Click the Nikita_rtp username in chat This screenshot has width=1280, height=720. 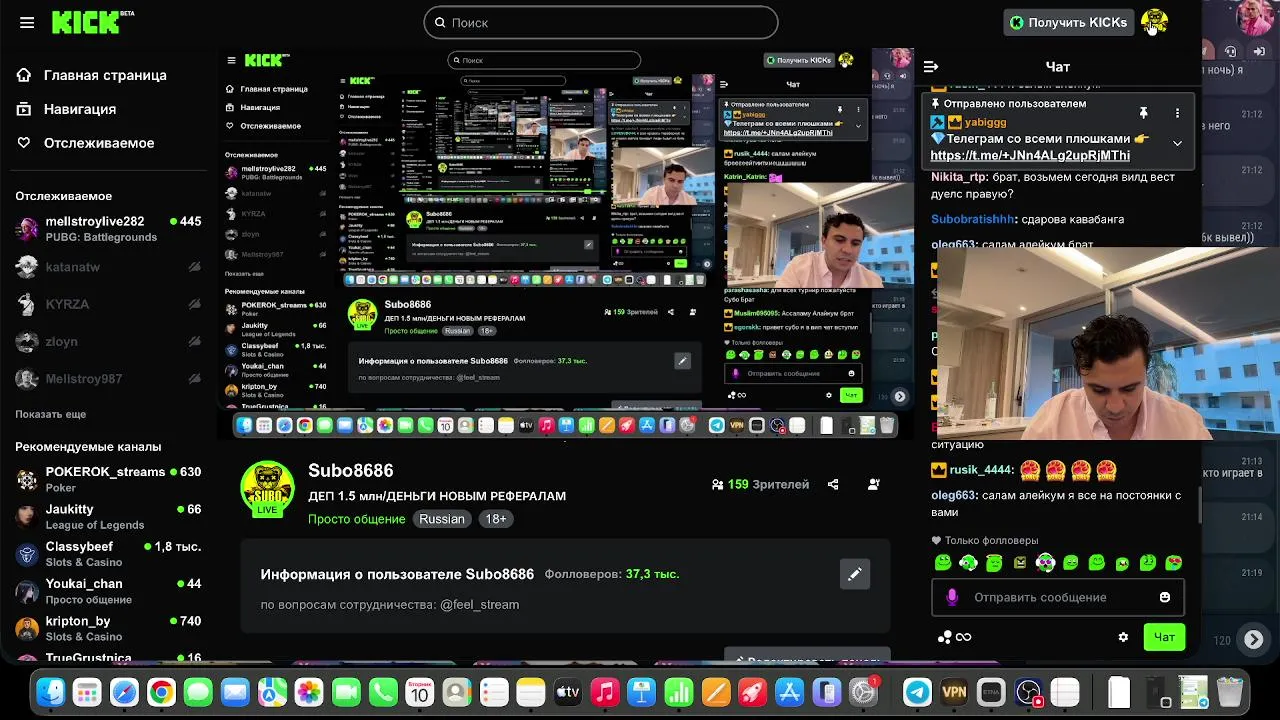(x=959, y=177)
